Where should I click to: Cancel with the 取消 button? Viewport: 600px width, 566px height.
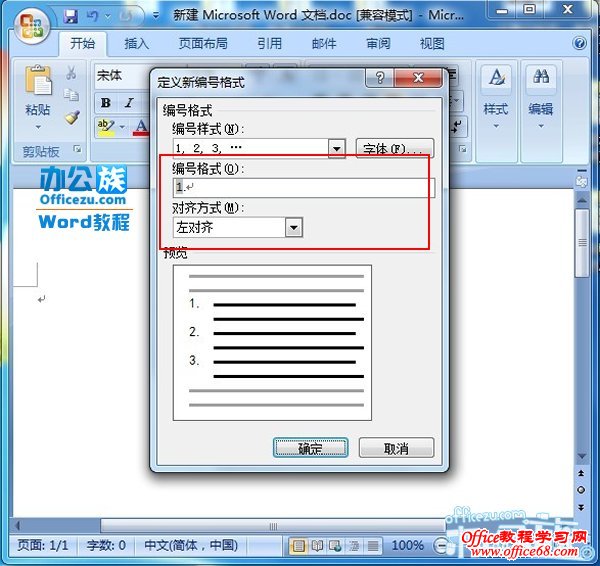396,448
